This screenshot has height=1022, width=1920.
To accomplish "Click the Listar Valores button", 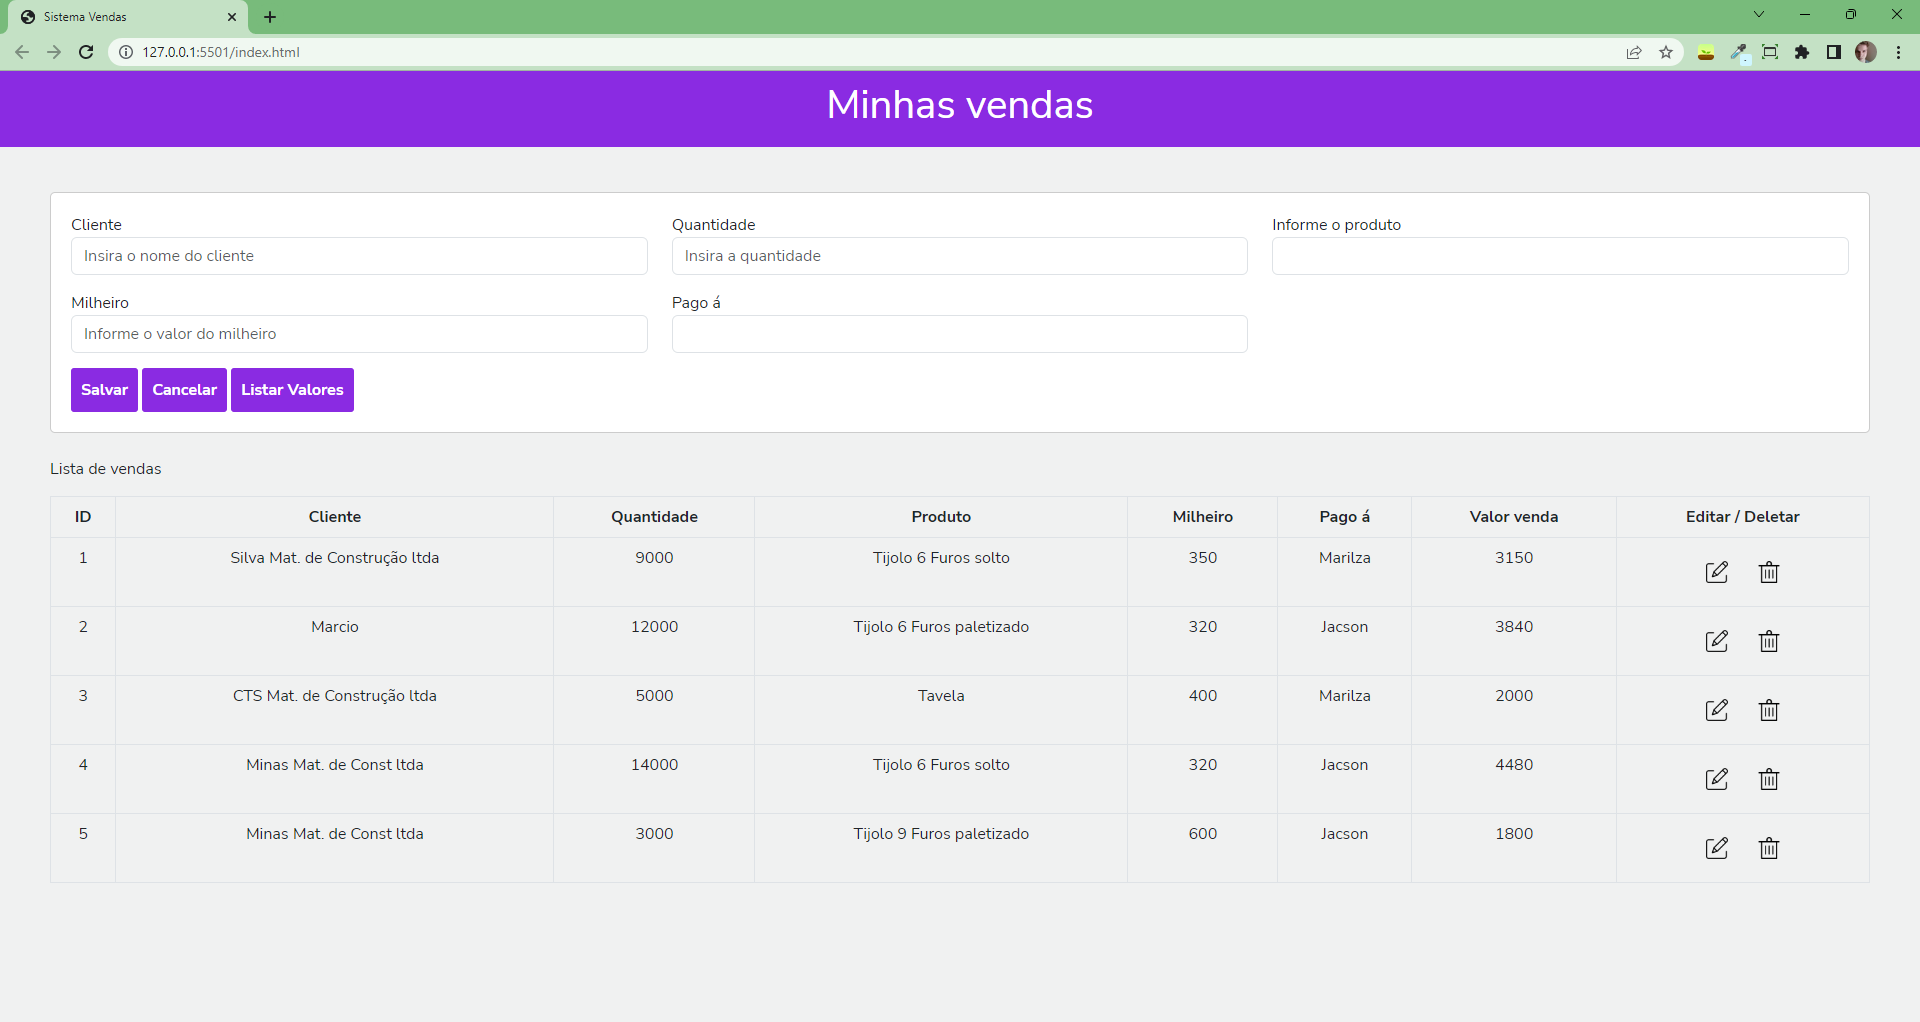I will (292, 390).
